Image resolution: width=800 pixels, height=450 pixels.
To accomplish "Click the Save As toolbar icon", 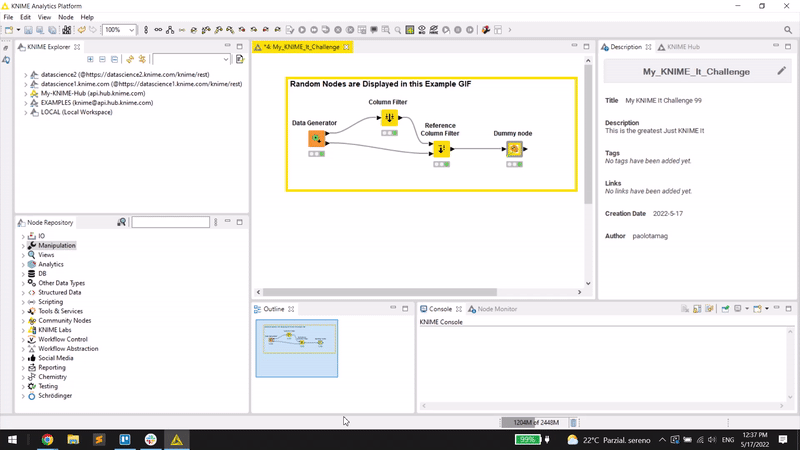I will tap(40, 30).
